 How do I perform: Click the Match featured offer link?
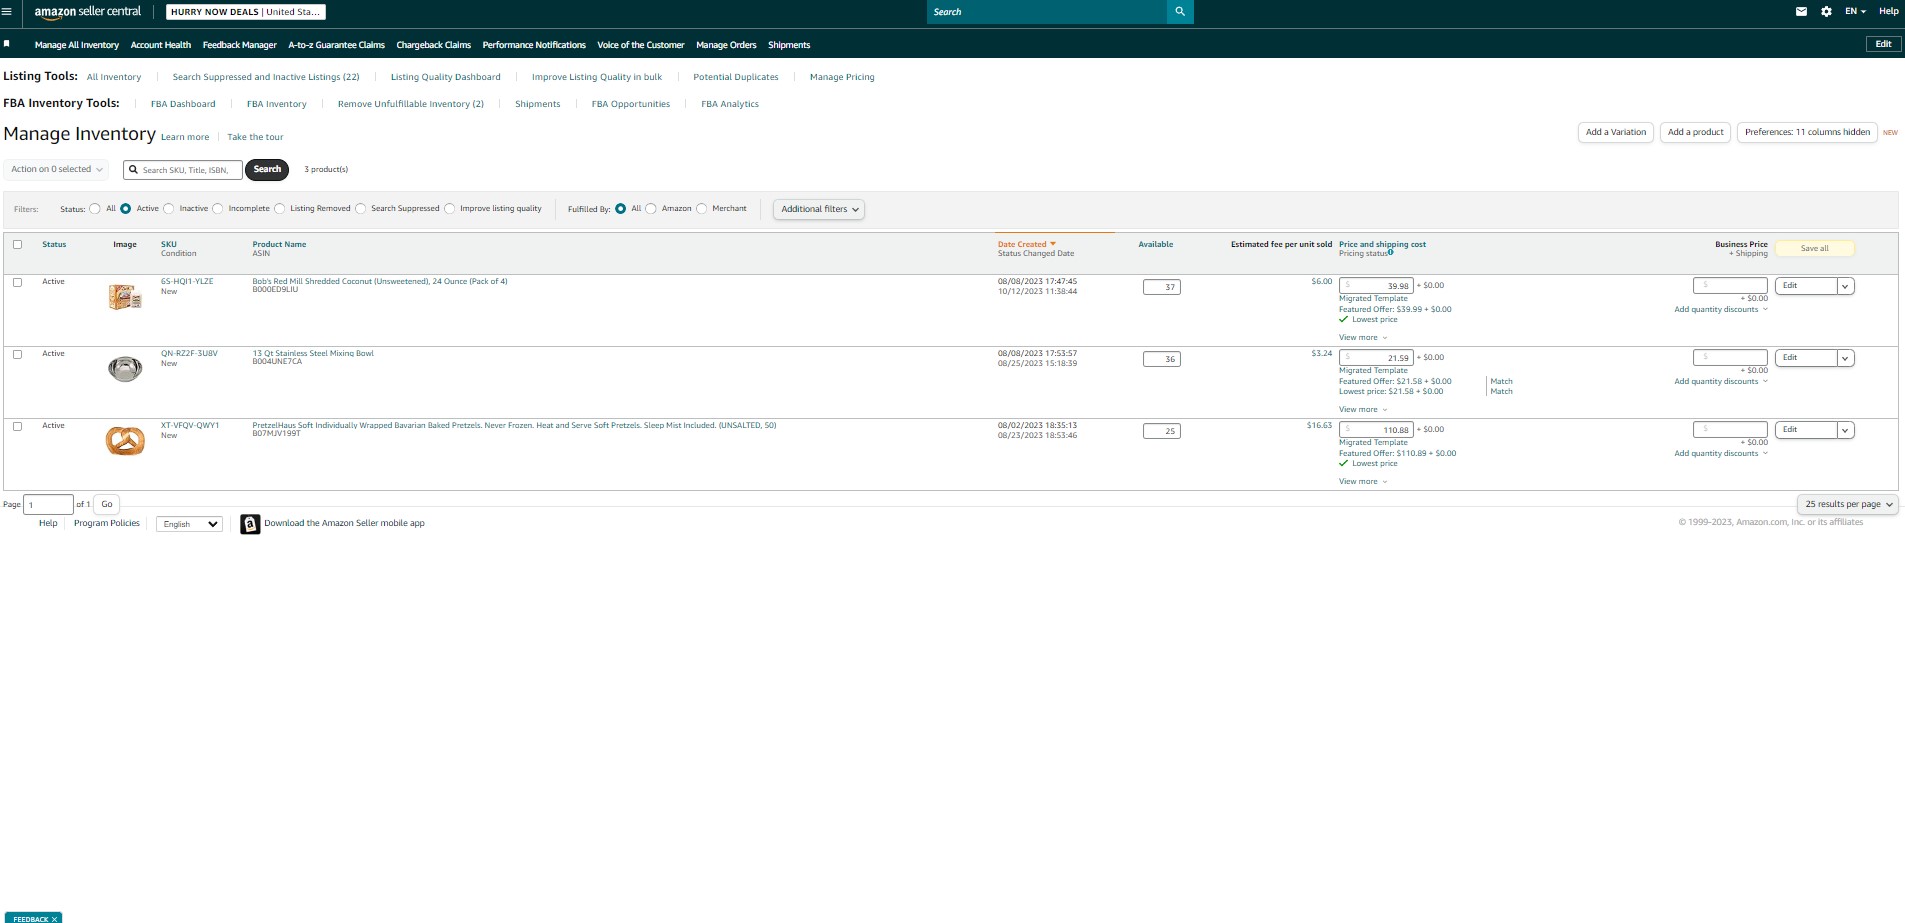pos(1501,382)
